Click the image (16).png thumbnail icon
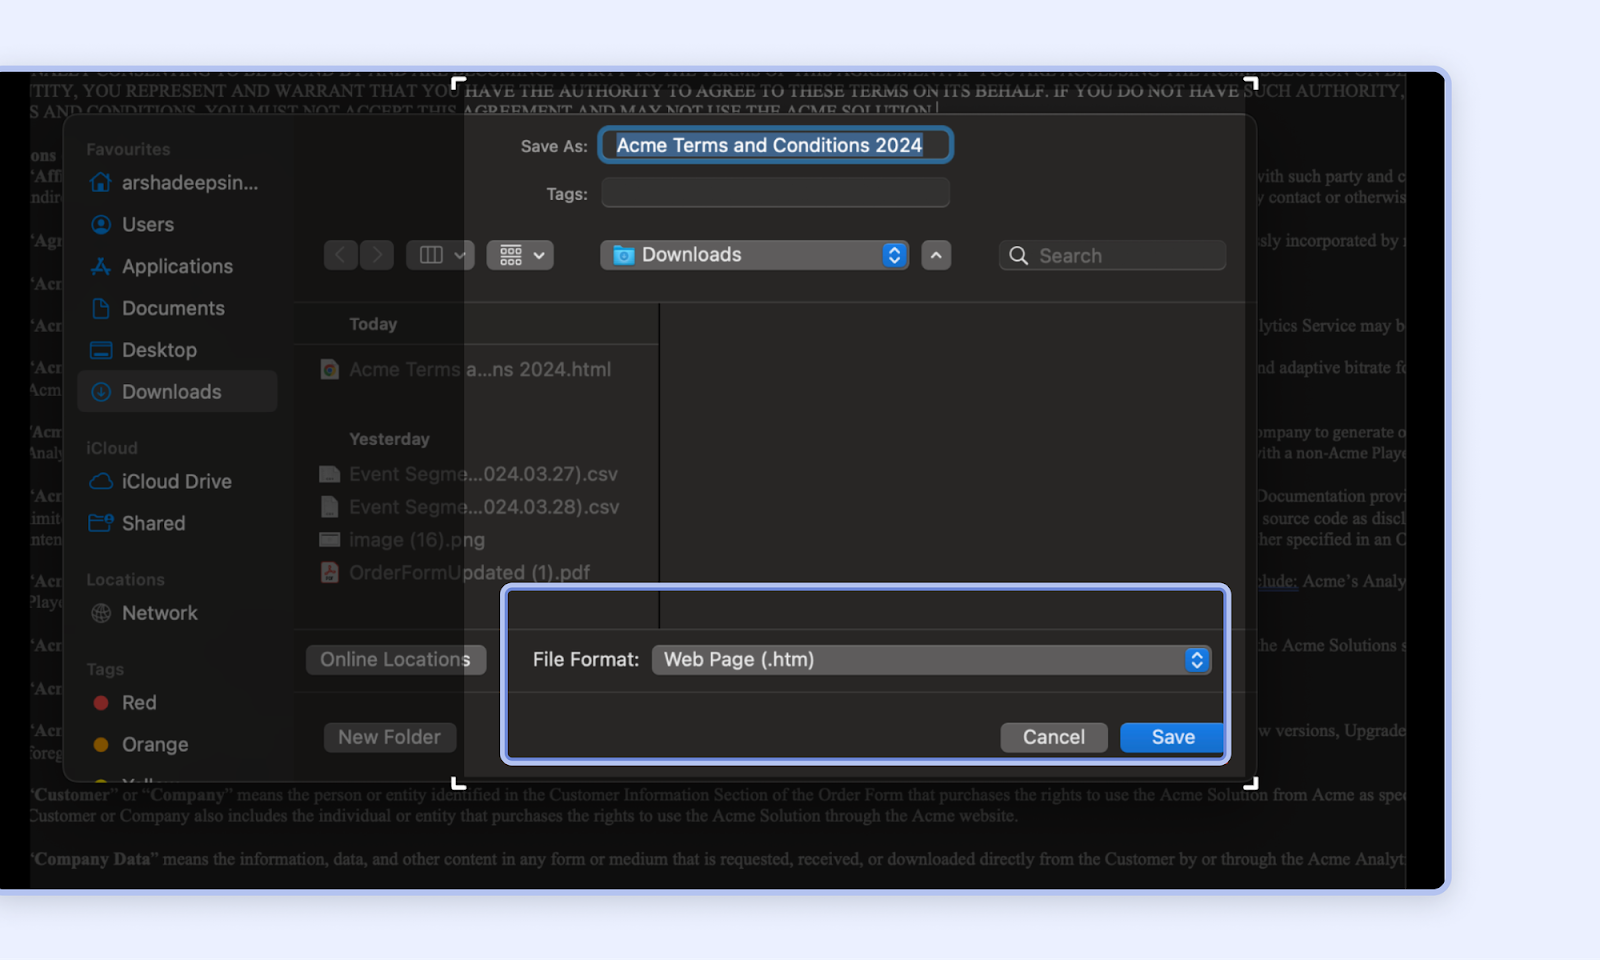Viewport: 1600px width, 960px height. (x=330, y=540)
